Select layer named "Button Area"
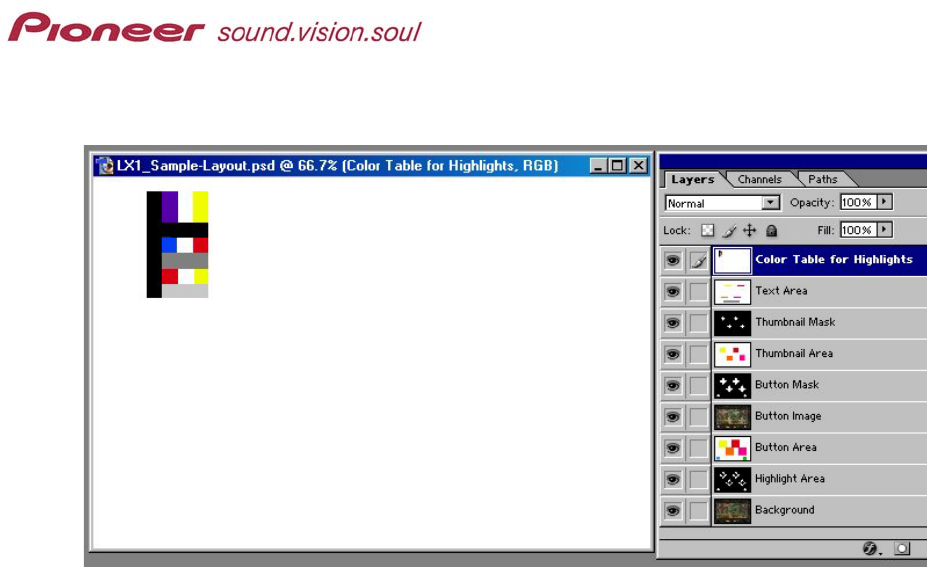 point(786,448)
